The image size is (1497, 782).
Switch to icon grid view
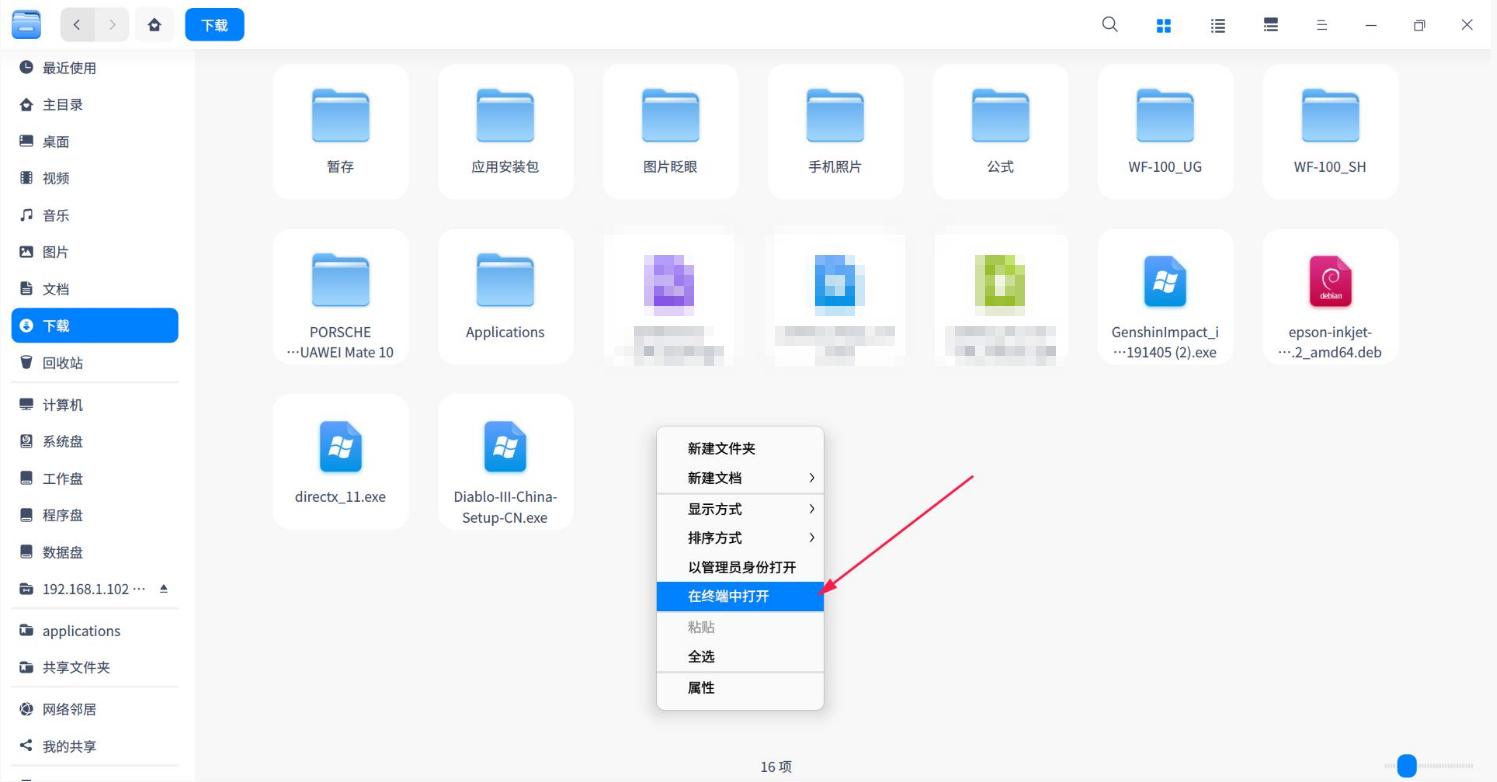pos(1163,25)
